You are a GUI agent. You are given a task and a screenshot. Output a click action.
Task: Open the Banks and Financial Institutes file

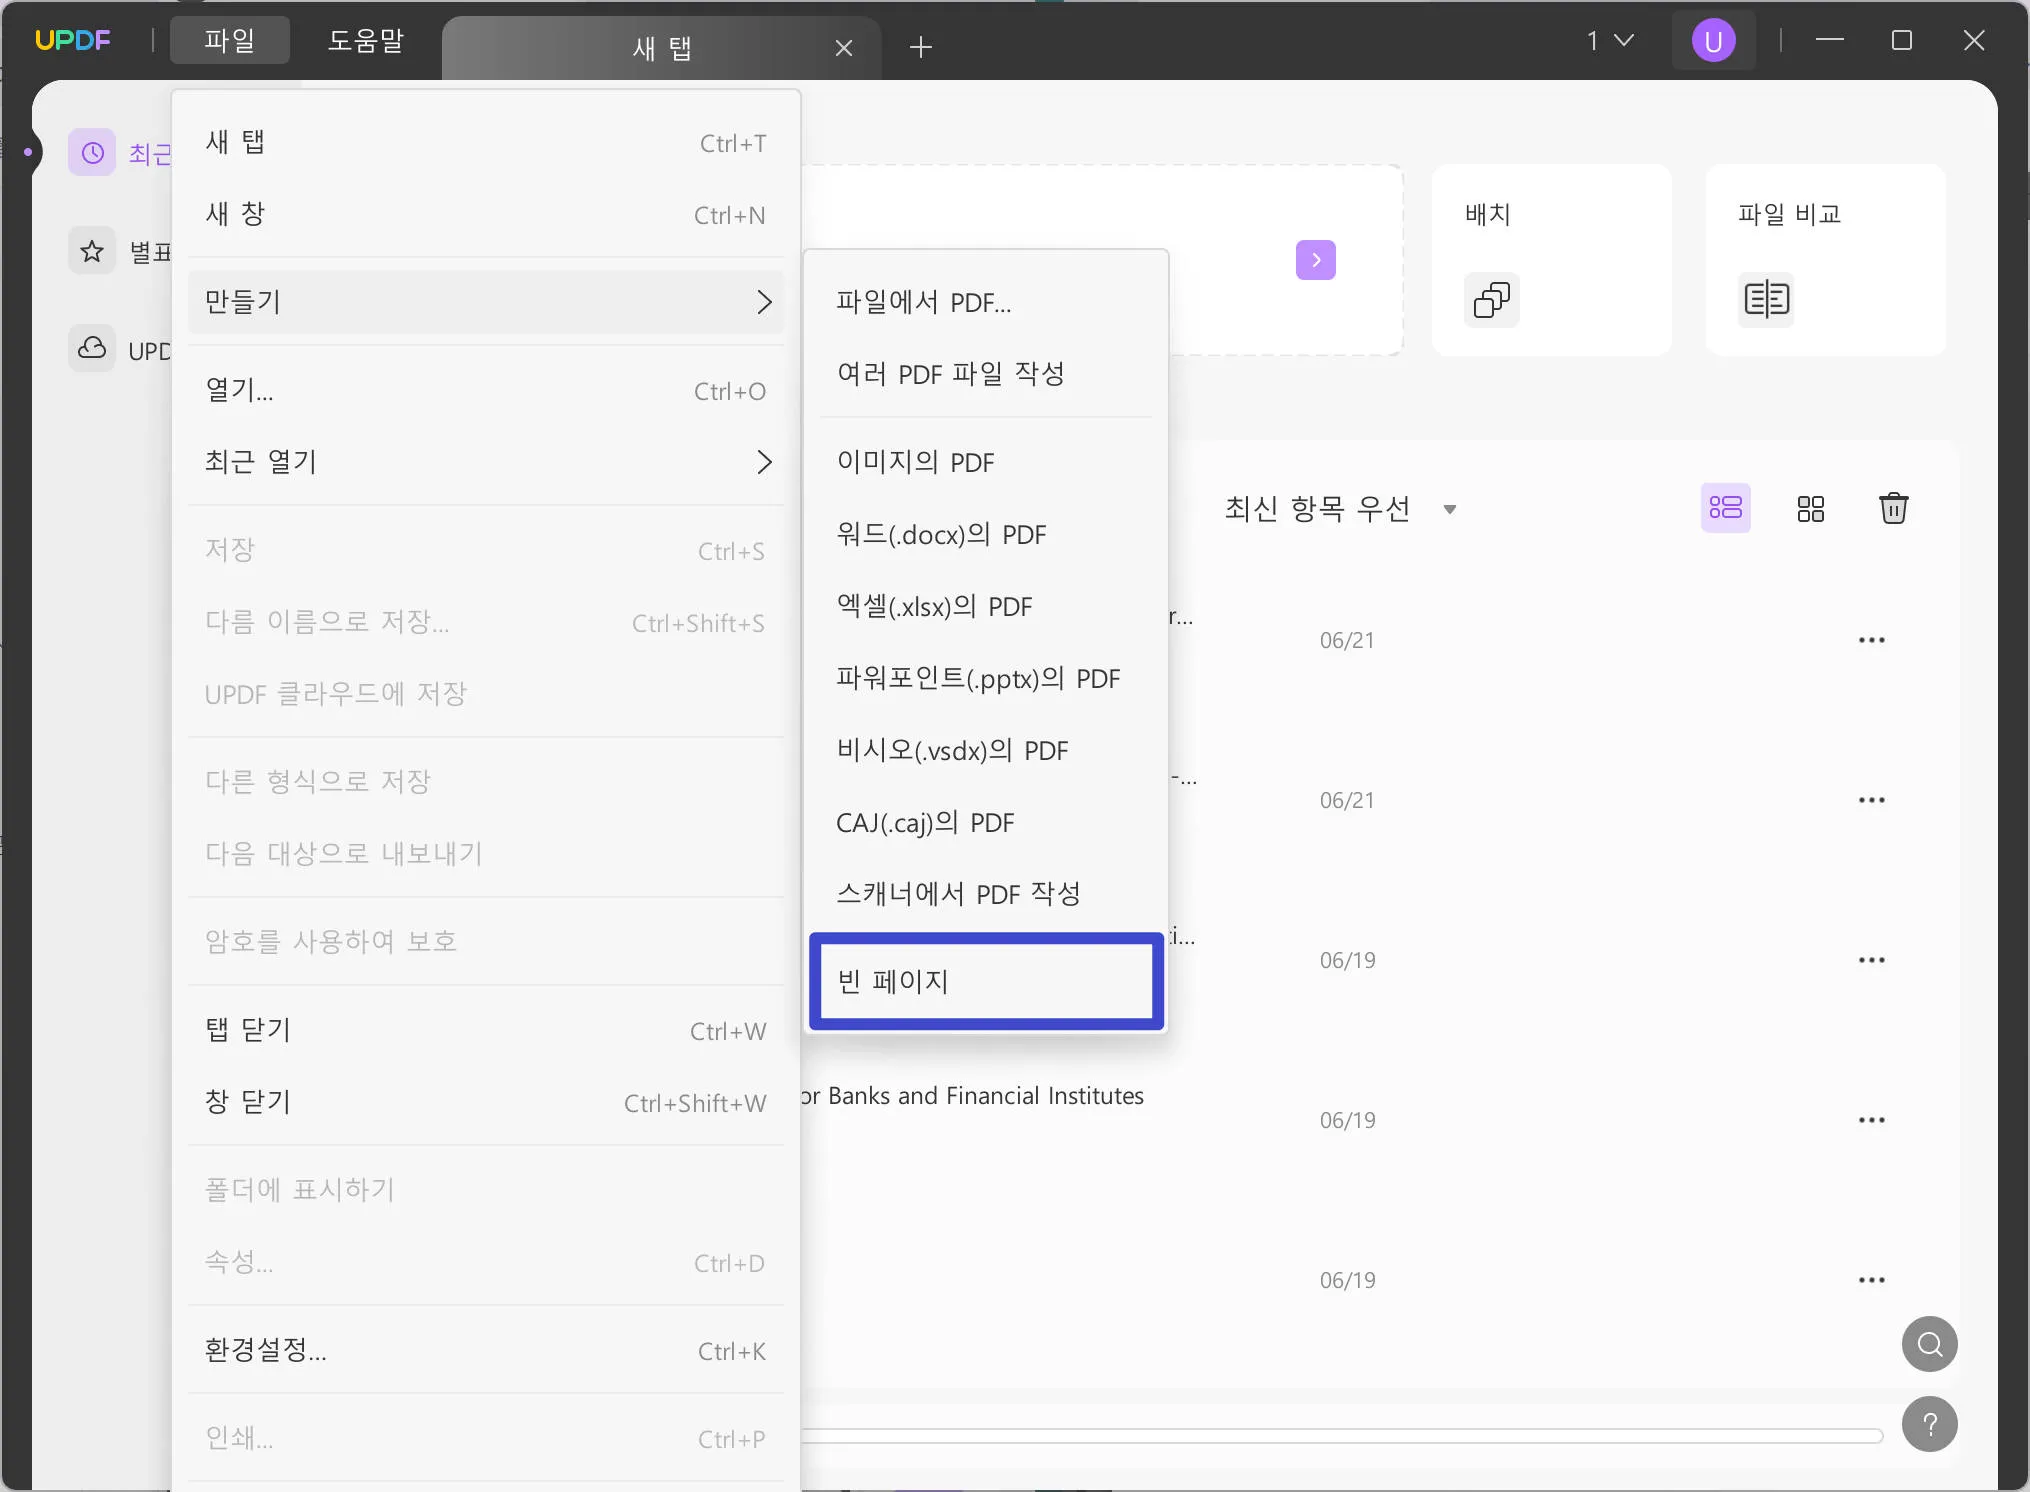coord(972,1096)
